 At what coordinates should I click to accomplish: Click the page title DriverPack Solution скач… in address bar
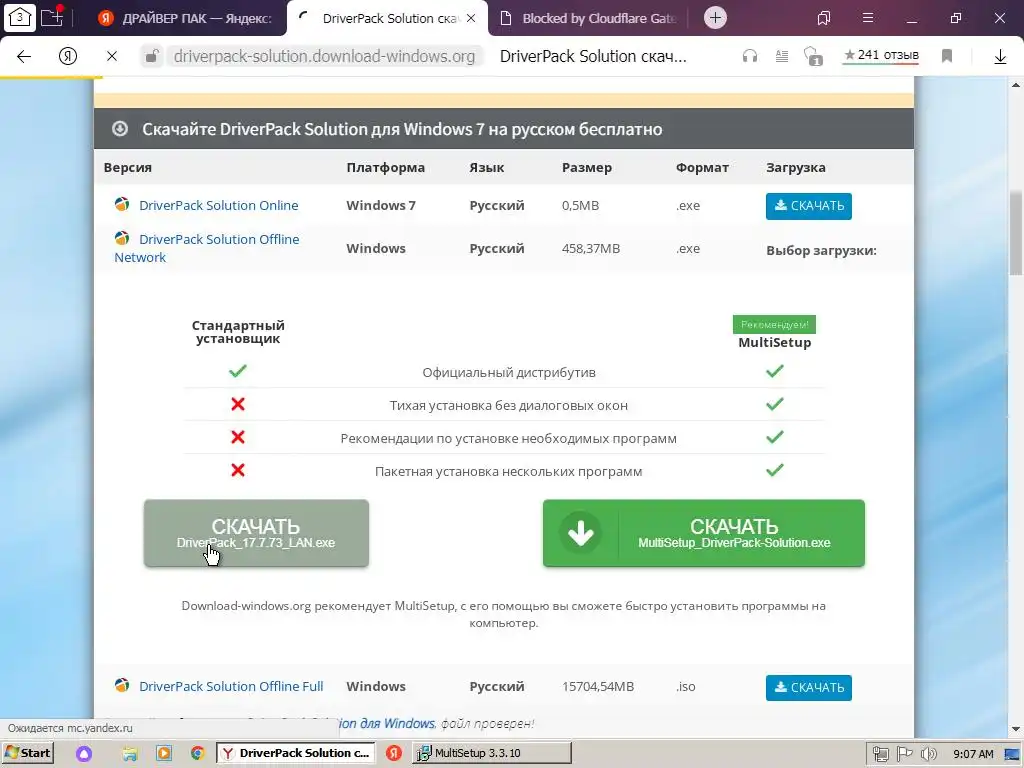593,56
